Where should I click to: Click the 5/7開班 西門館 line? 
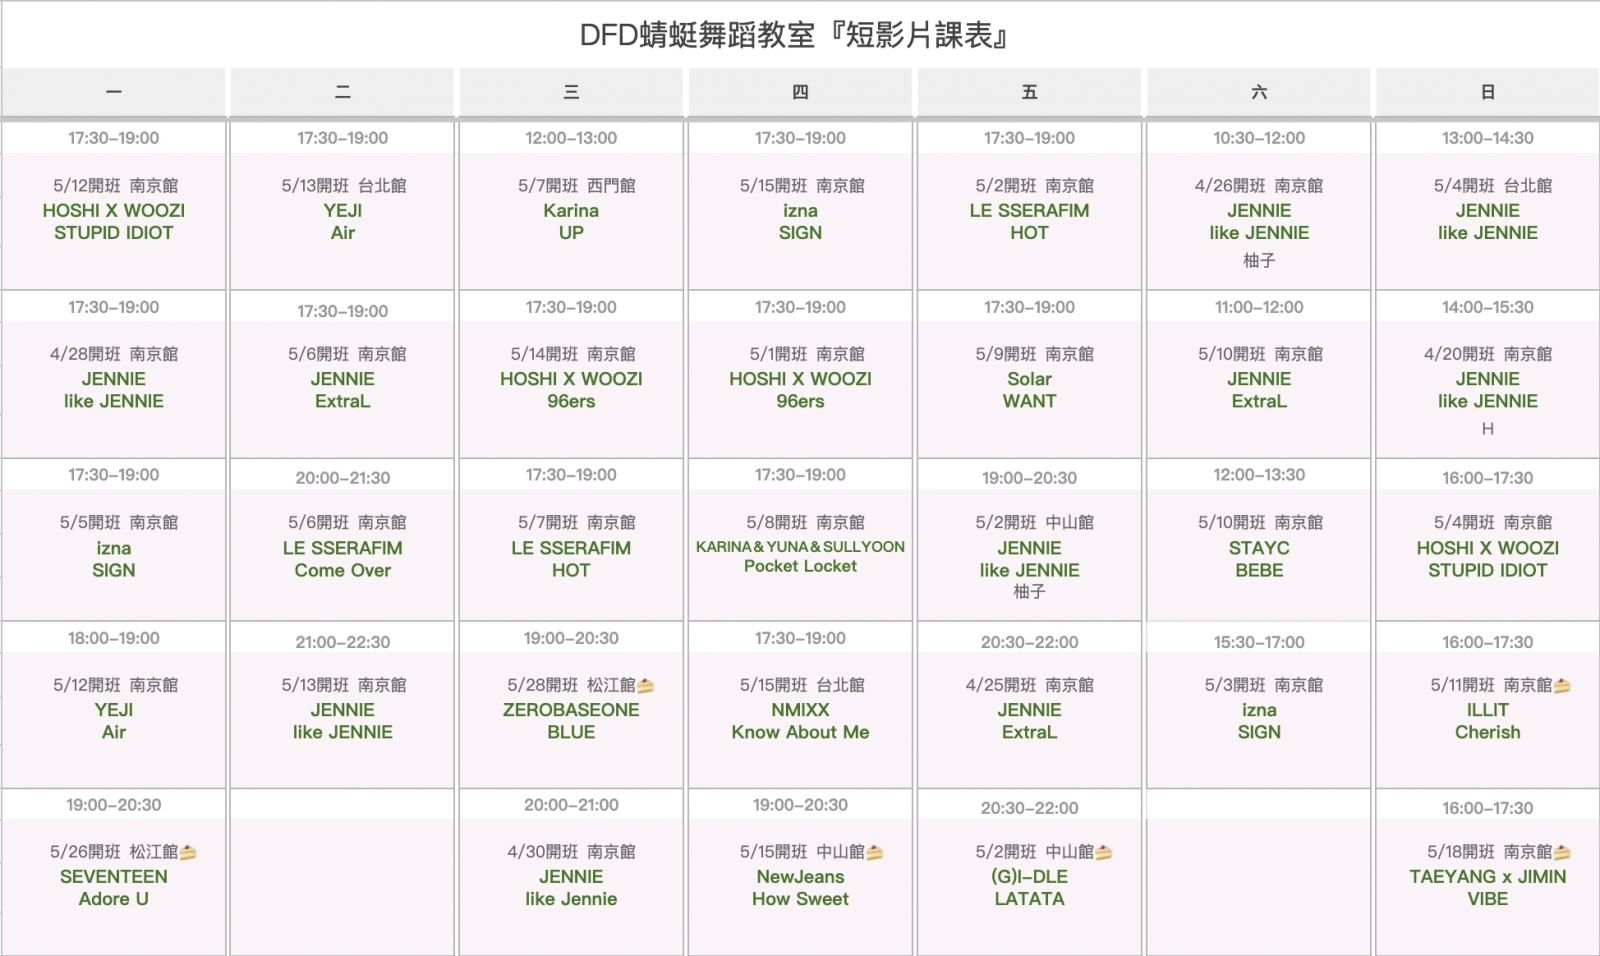tap(576, 185)
